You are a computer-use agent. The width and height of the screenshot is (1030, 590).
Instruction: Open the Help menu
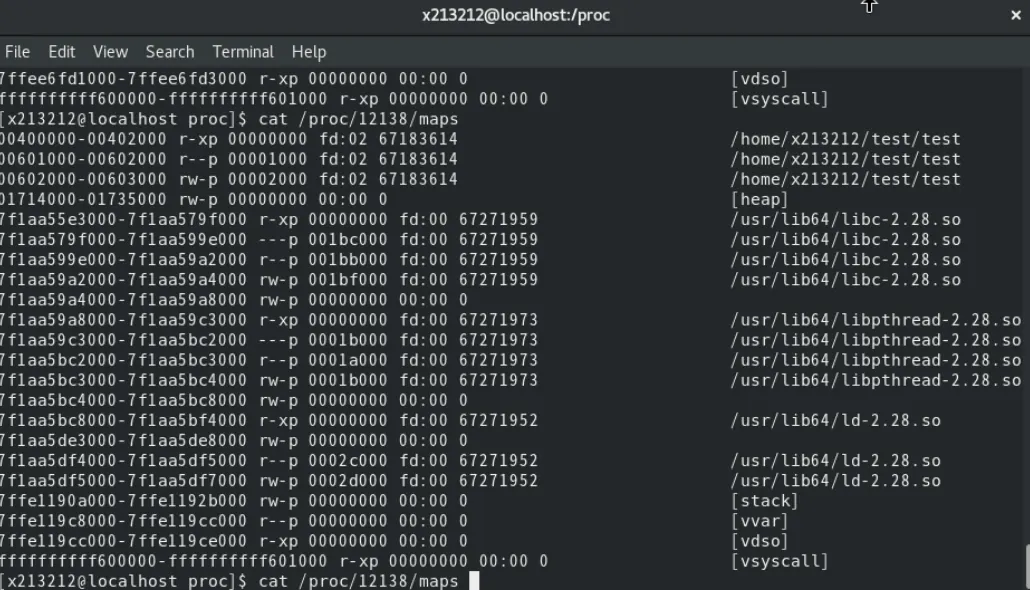[309, 52]
